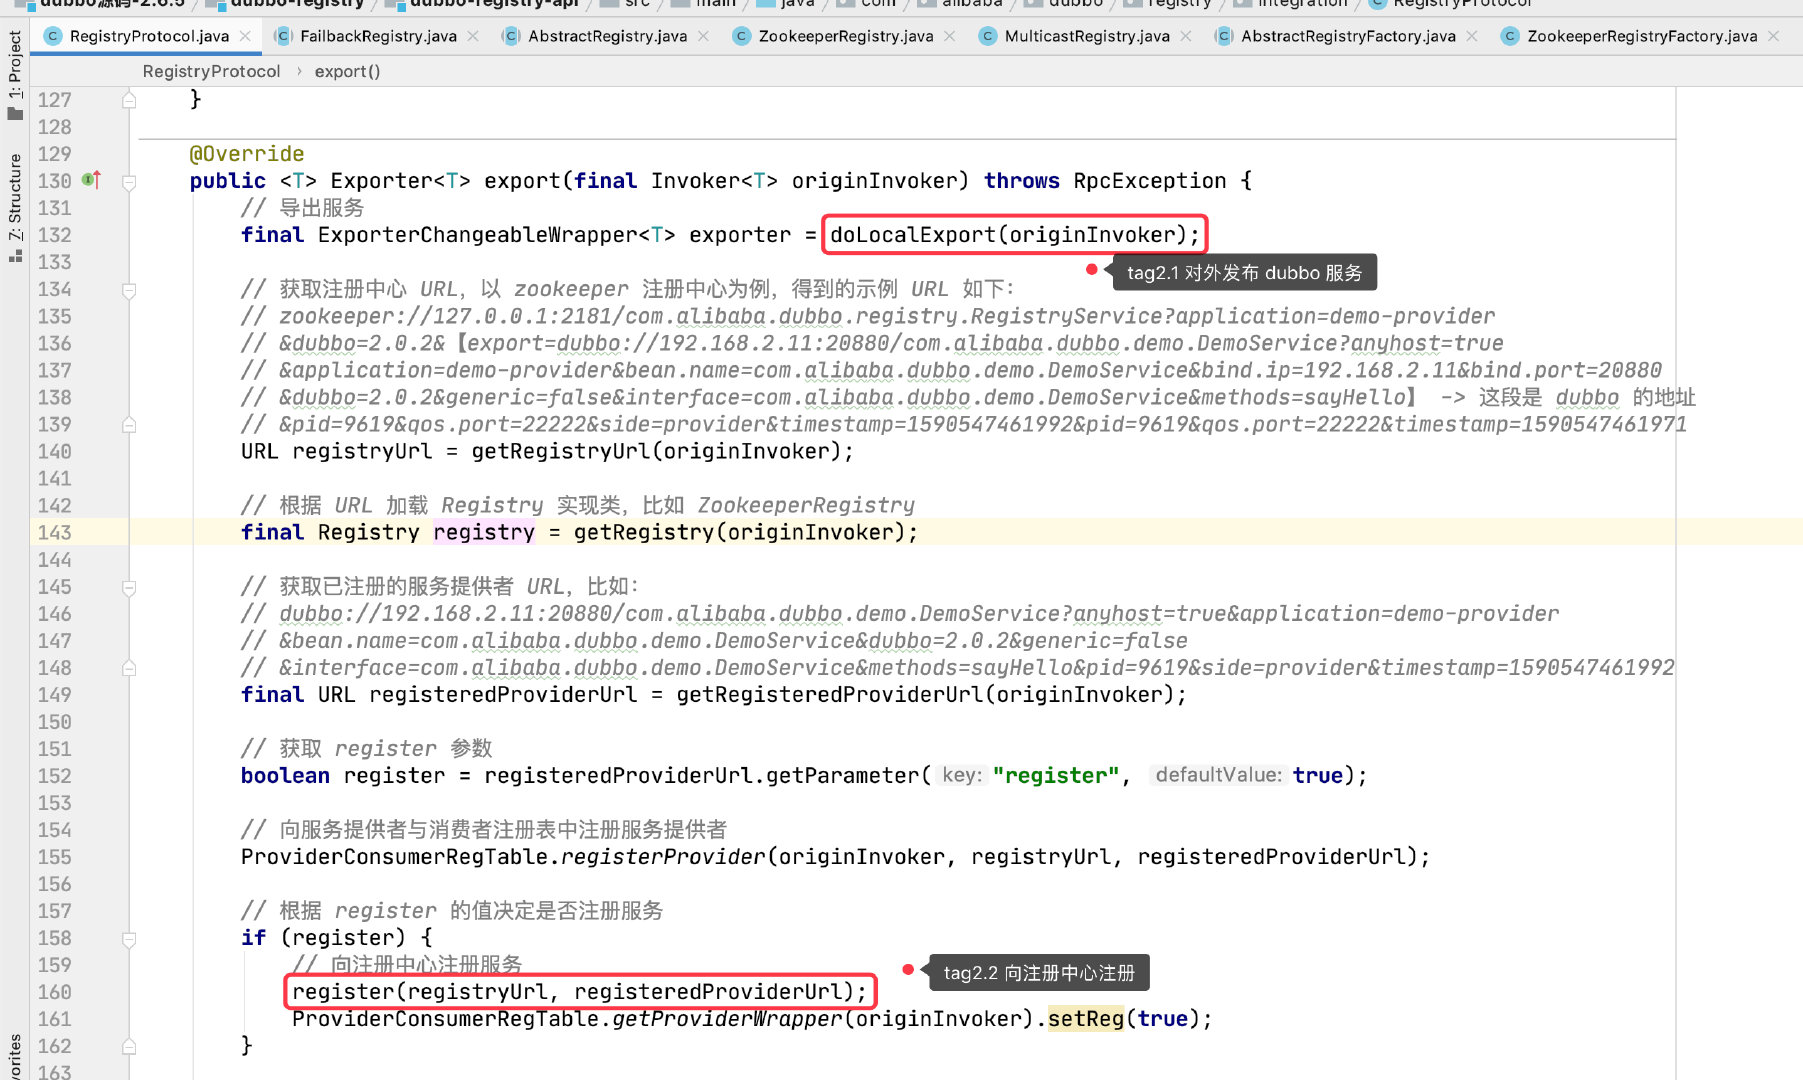Click the if (register) statement on line 158
The height and width of the screenshot is (1080, 1803).
click(336, 938)
